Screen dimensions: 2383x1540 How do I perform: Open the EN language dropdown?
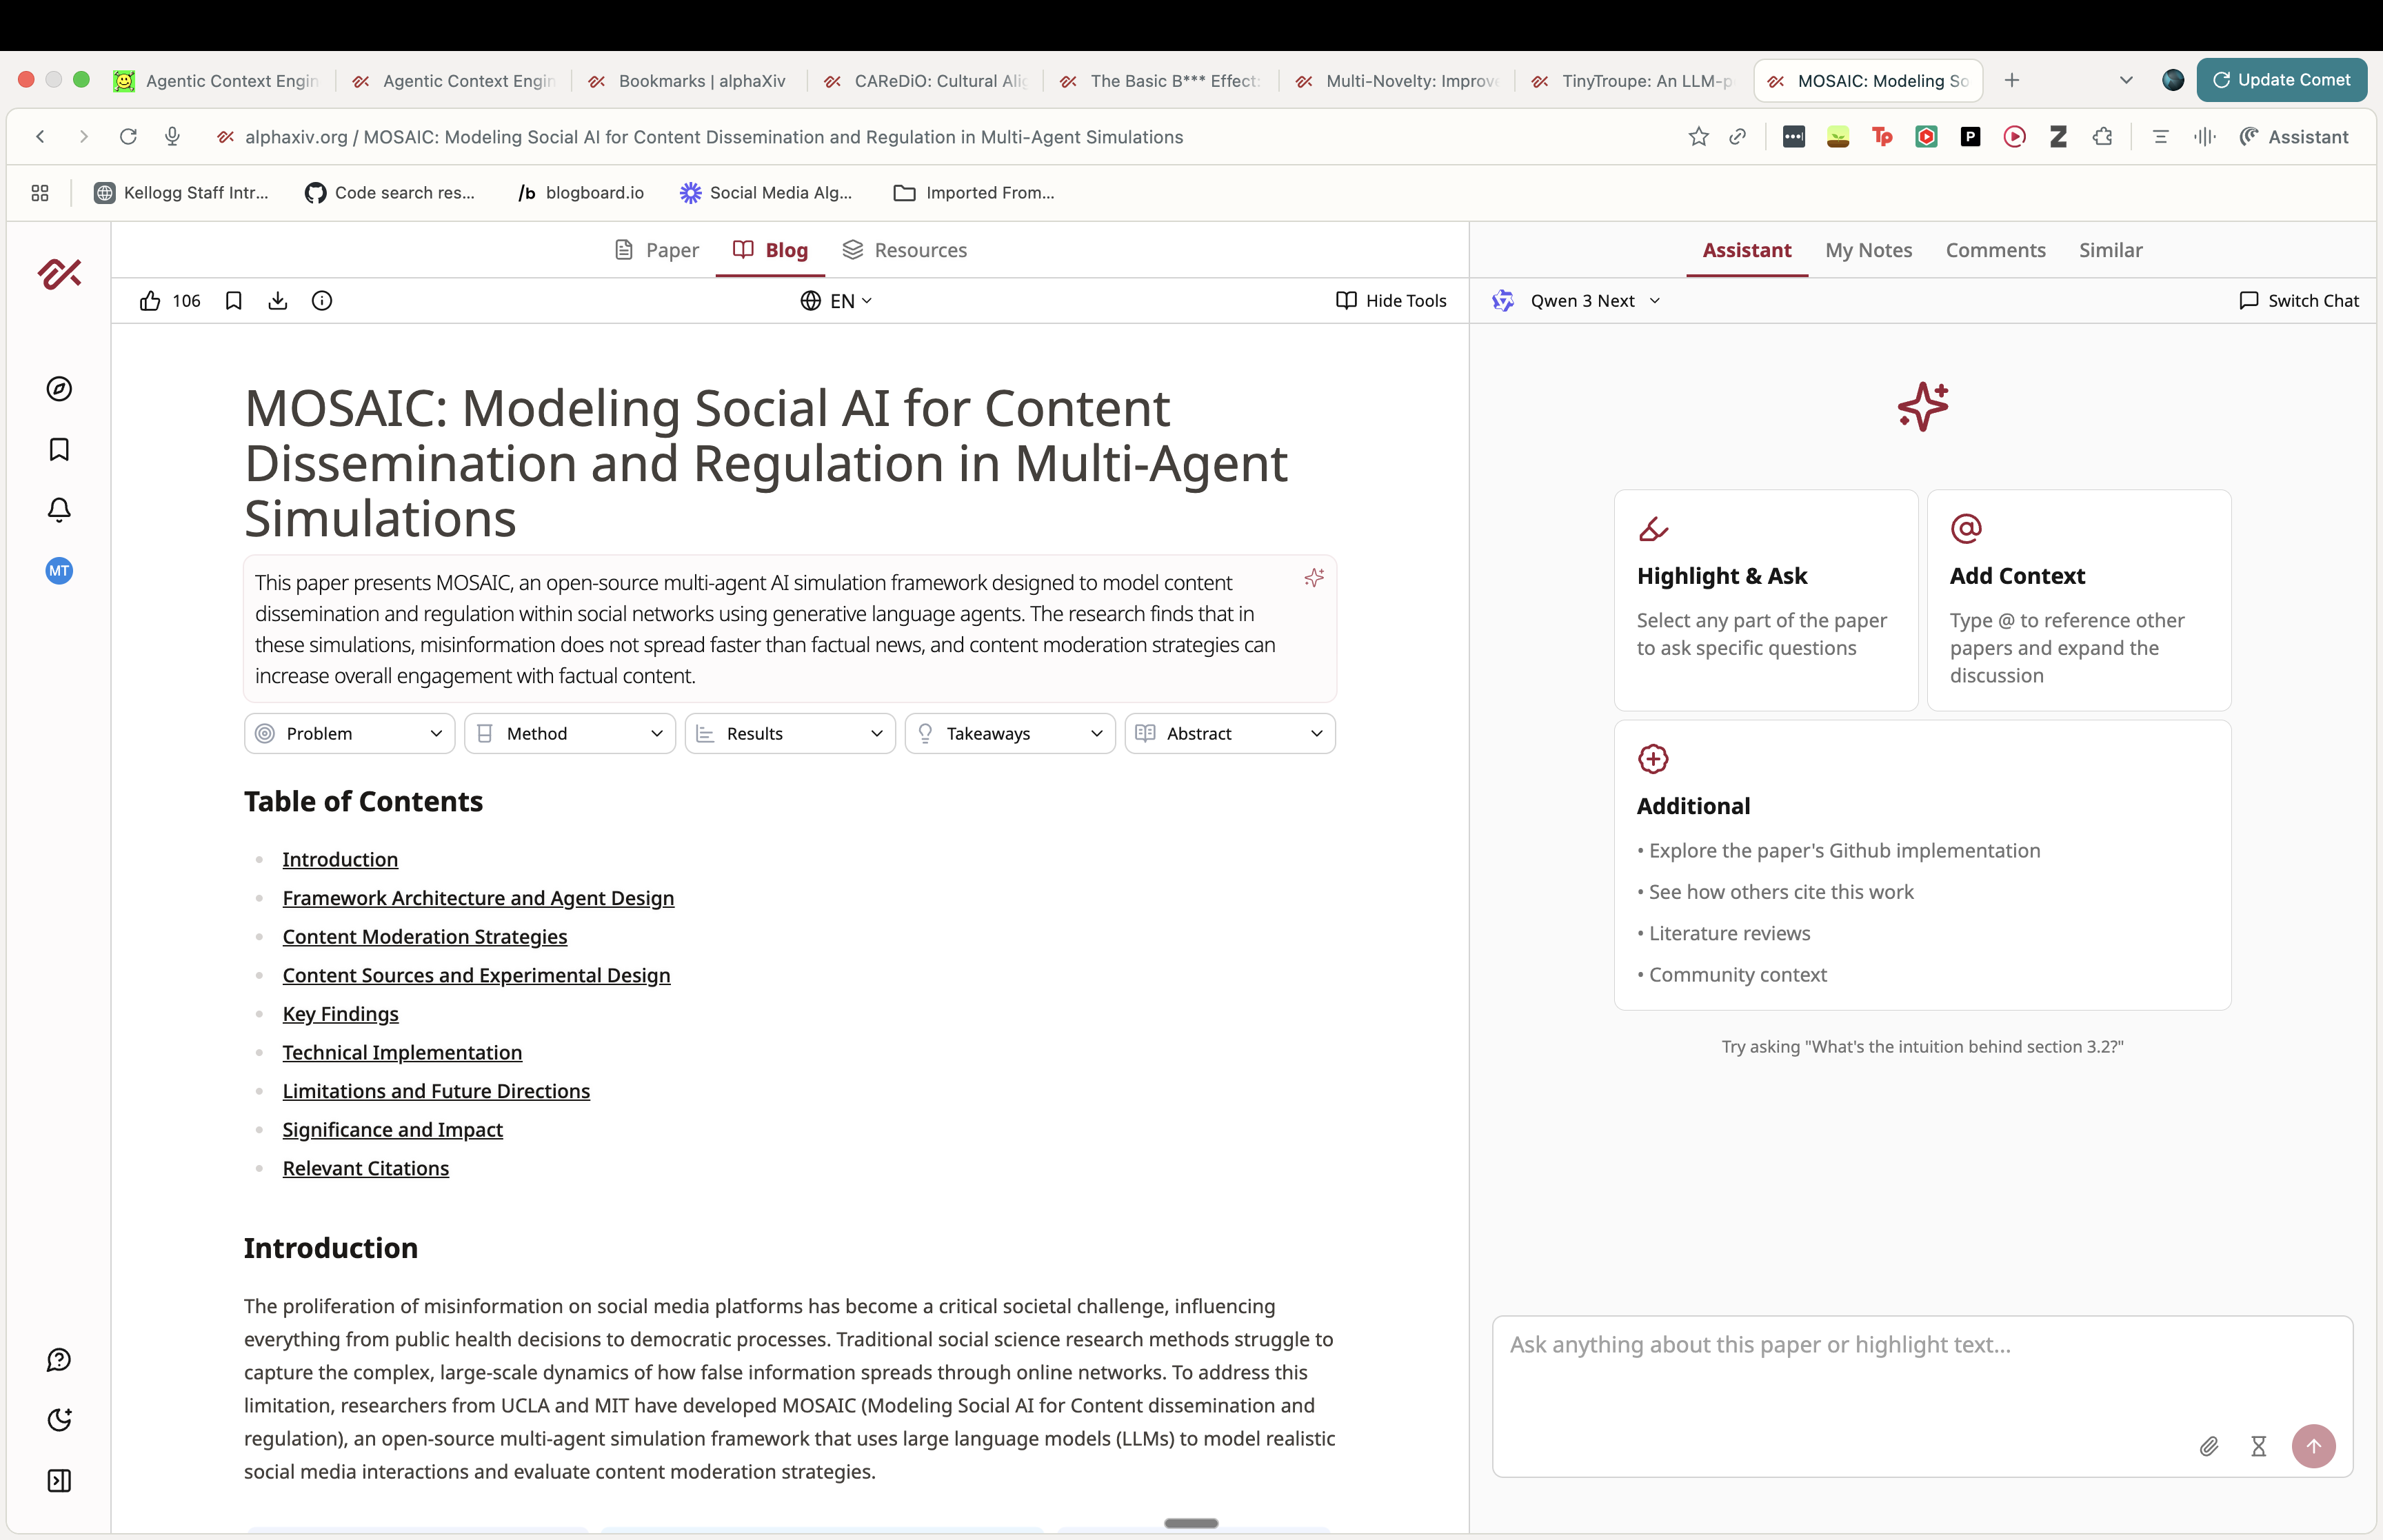click(837, 301)
